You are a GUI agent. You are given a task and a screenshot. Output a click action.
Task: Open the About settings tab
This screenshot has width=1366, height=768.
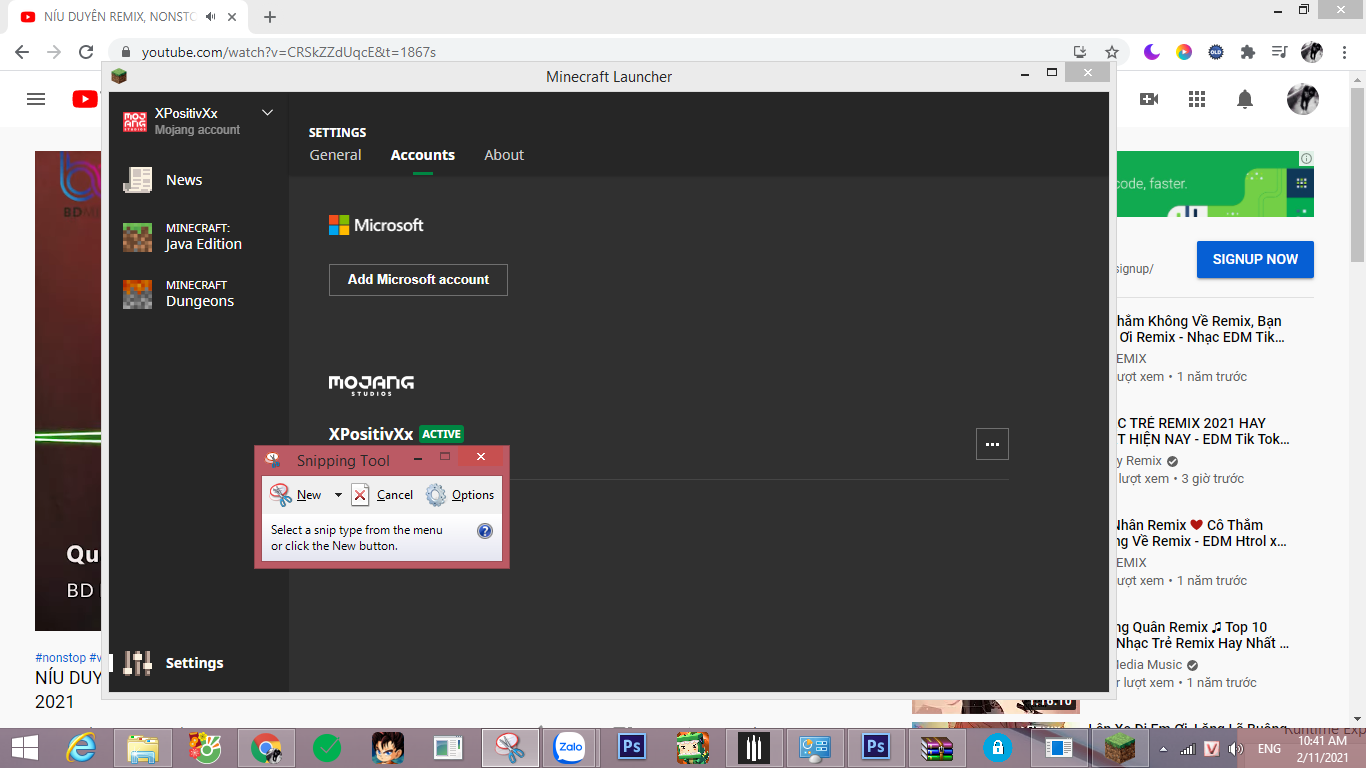(x=504, y=155)
